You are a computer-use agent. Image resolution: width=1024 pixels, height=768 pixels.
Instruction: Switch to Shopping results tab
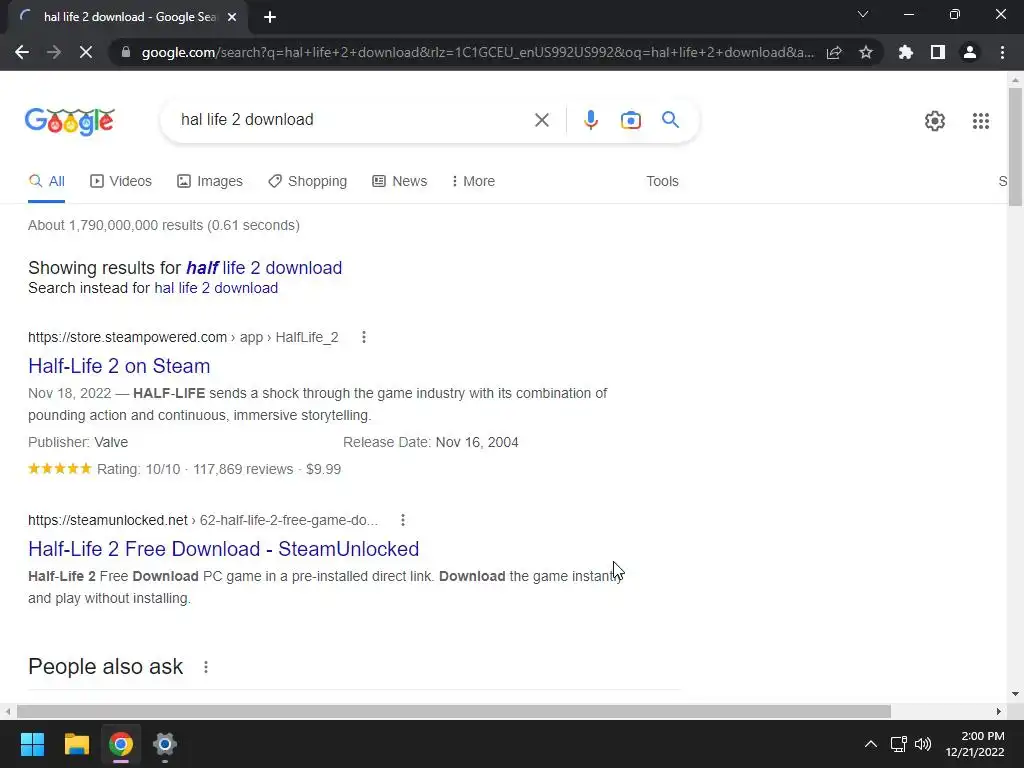click(307, 182)
